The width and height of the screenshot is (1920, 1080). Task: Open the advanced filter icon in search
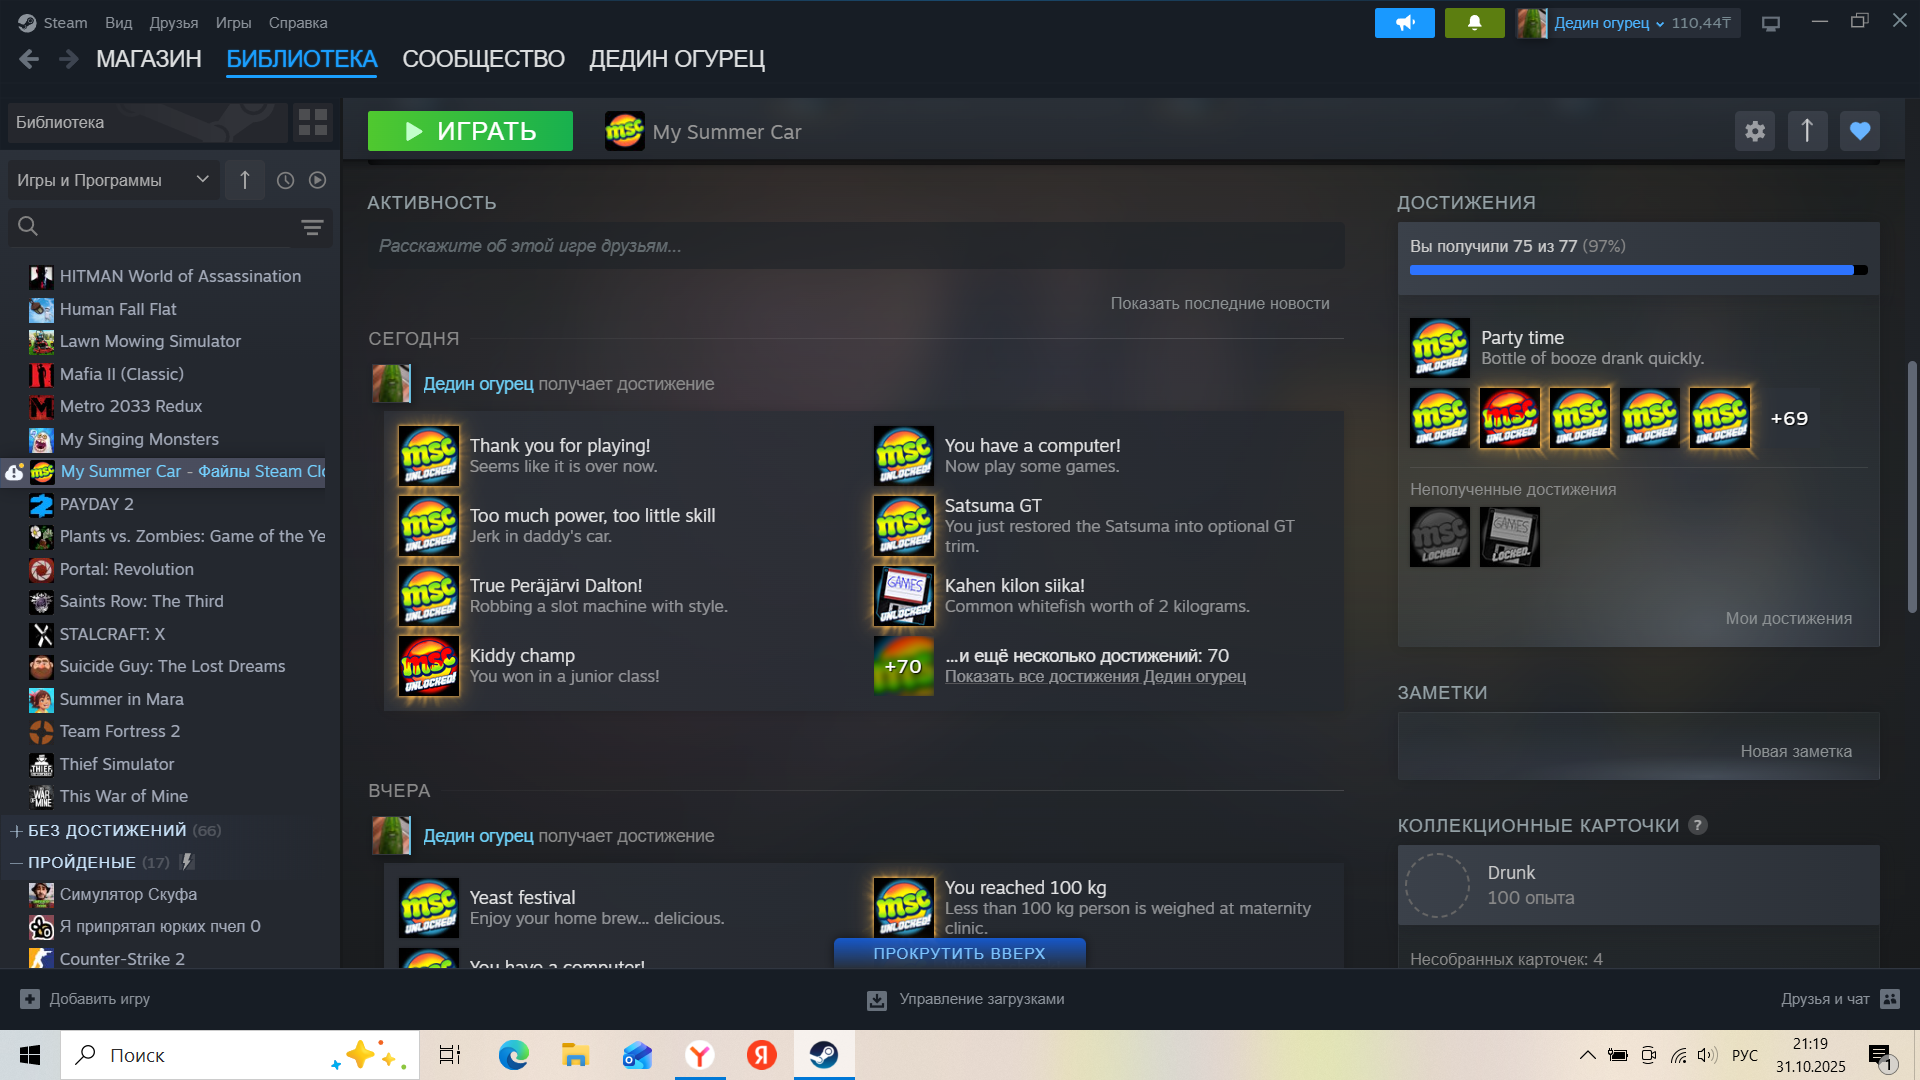pos(312,227)
